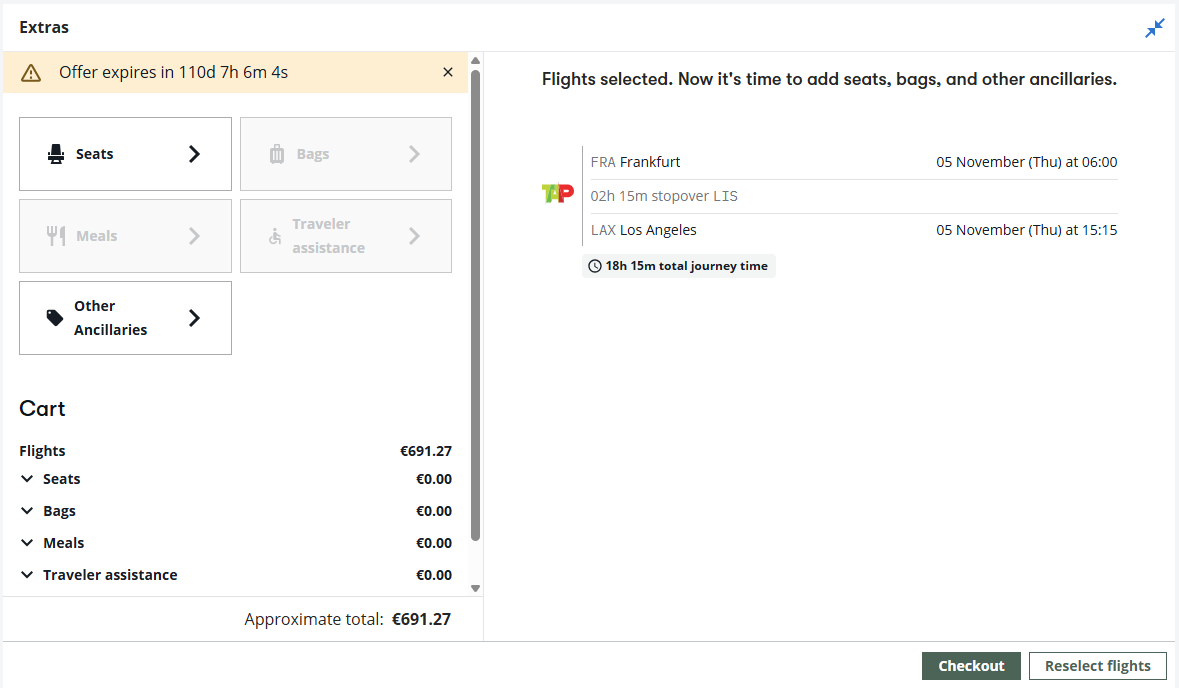Expand the Bags cart row
Viewport: 1179px width, 688px height.
click(27, 511)
